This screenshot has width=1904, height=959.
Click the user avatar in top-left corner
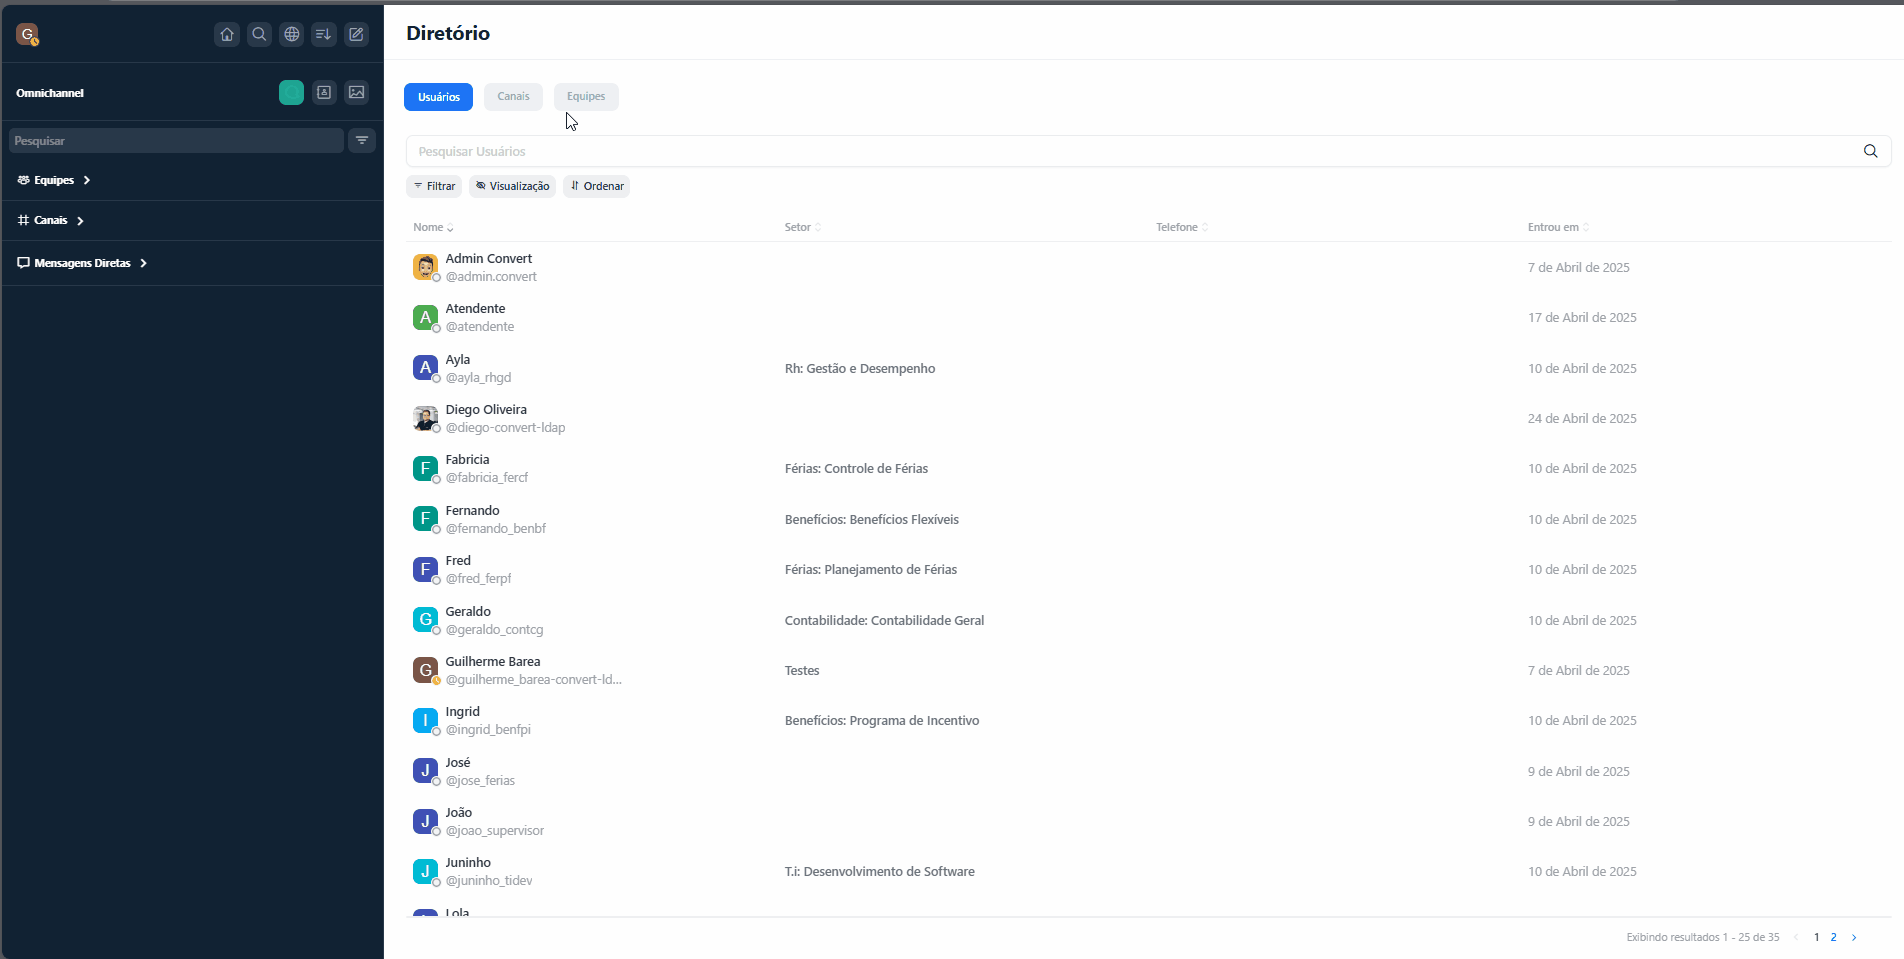[x=27, y=34]
